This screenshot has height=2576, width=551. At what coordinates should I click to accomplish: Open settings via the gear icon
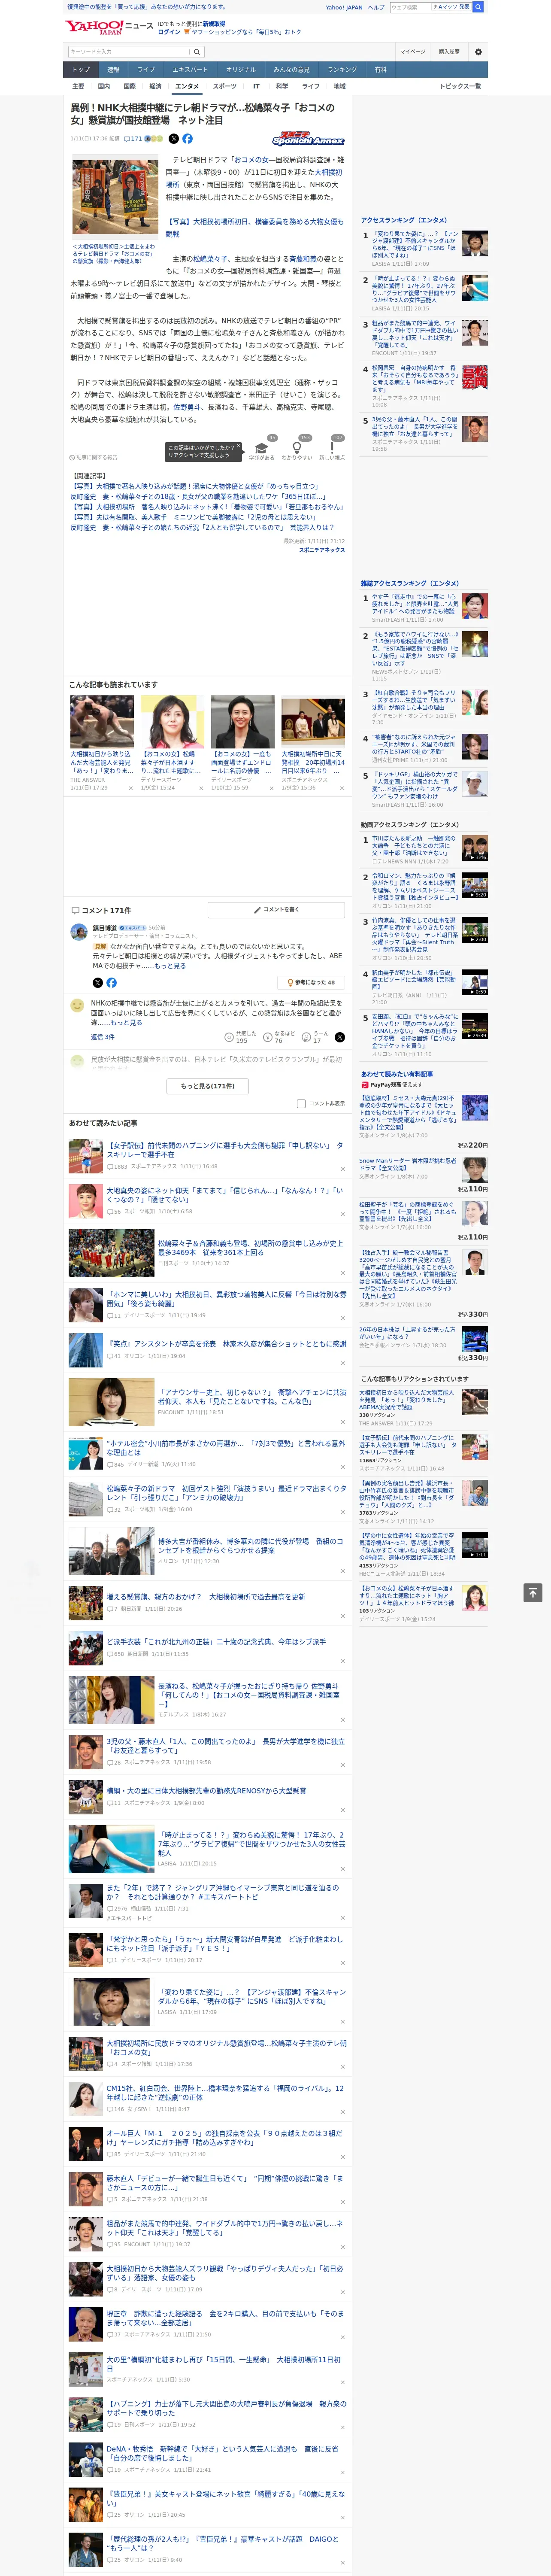tap(478, 52)
